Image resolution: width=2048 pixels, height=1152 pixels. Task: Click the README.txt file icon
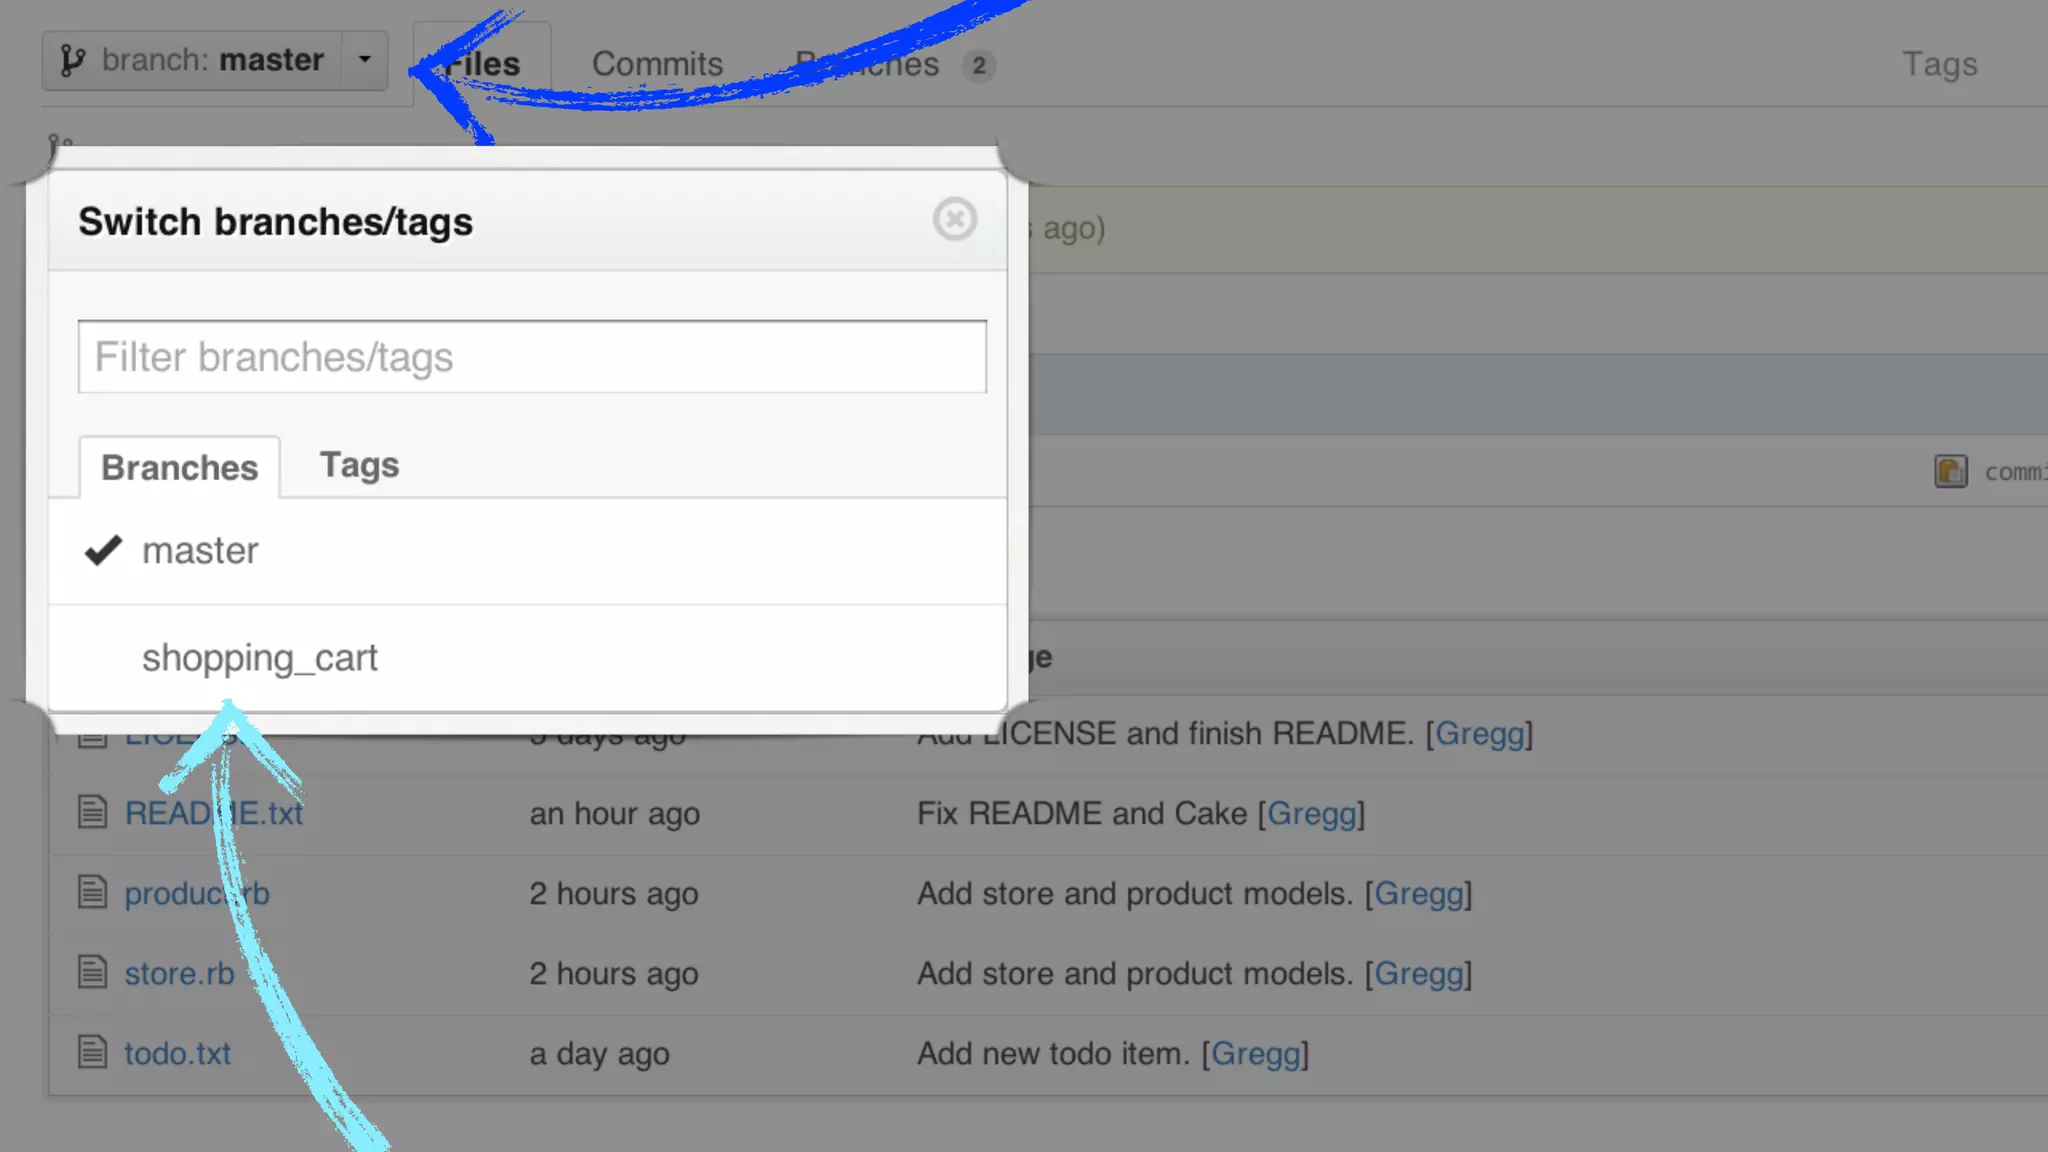click(x=92, y=812)
